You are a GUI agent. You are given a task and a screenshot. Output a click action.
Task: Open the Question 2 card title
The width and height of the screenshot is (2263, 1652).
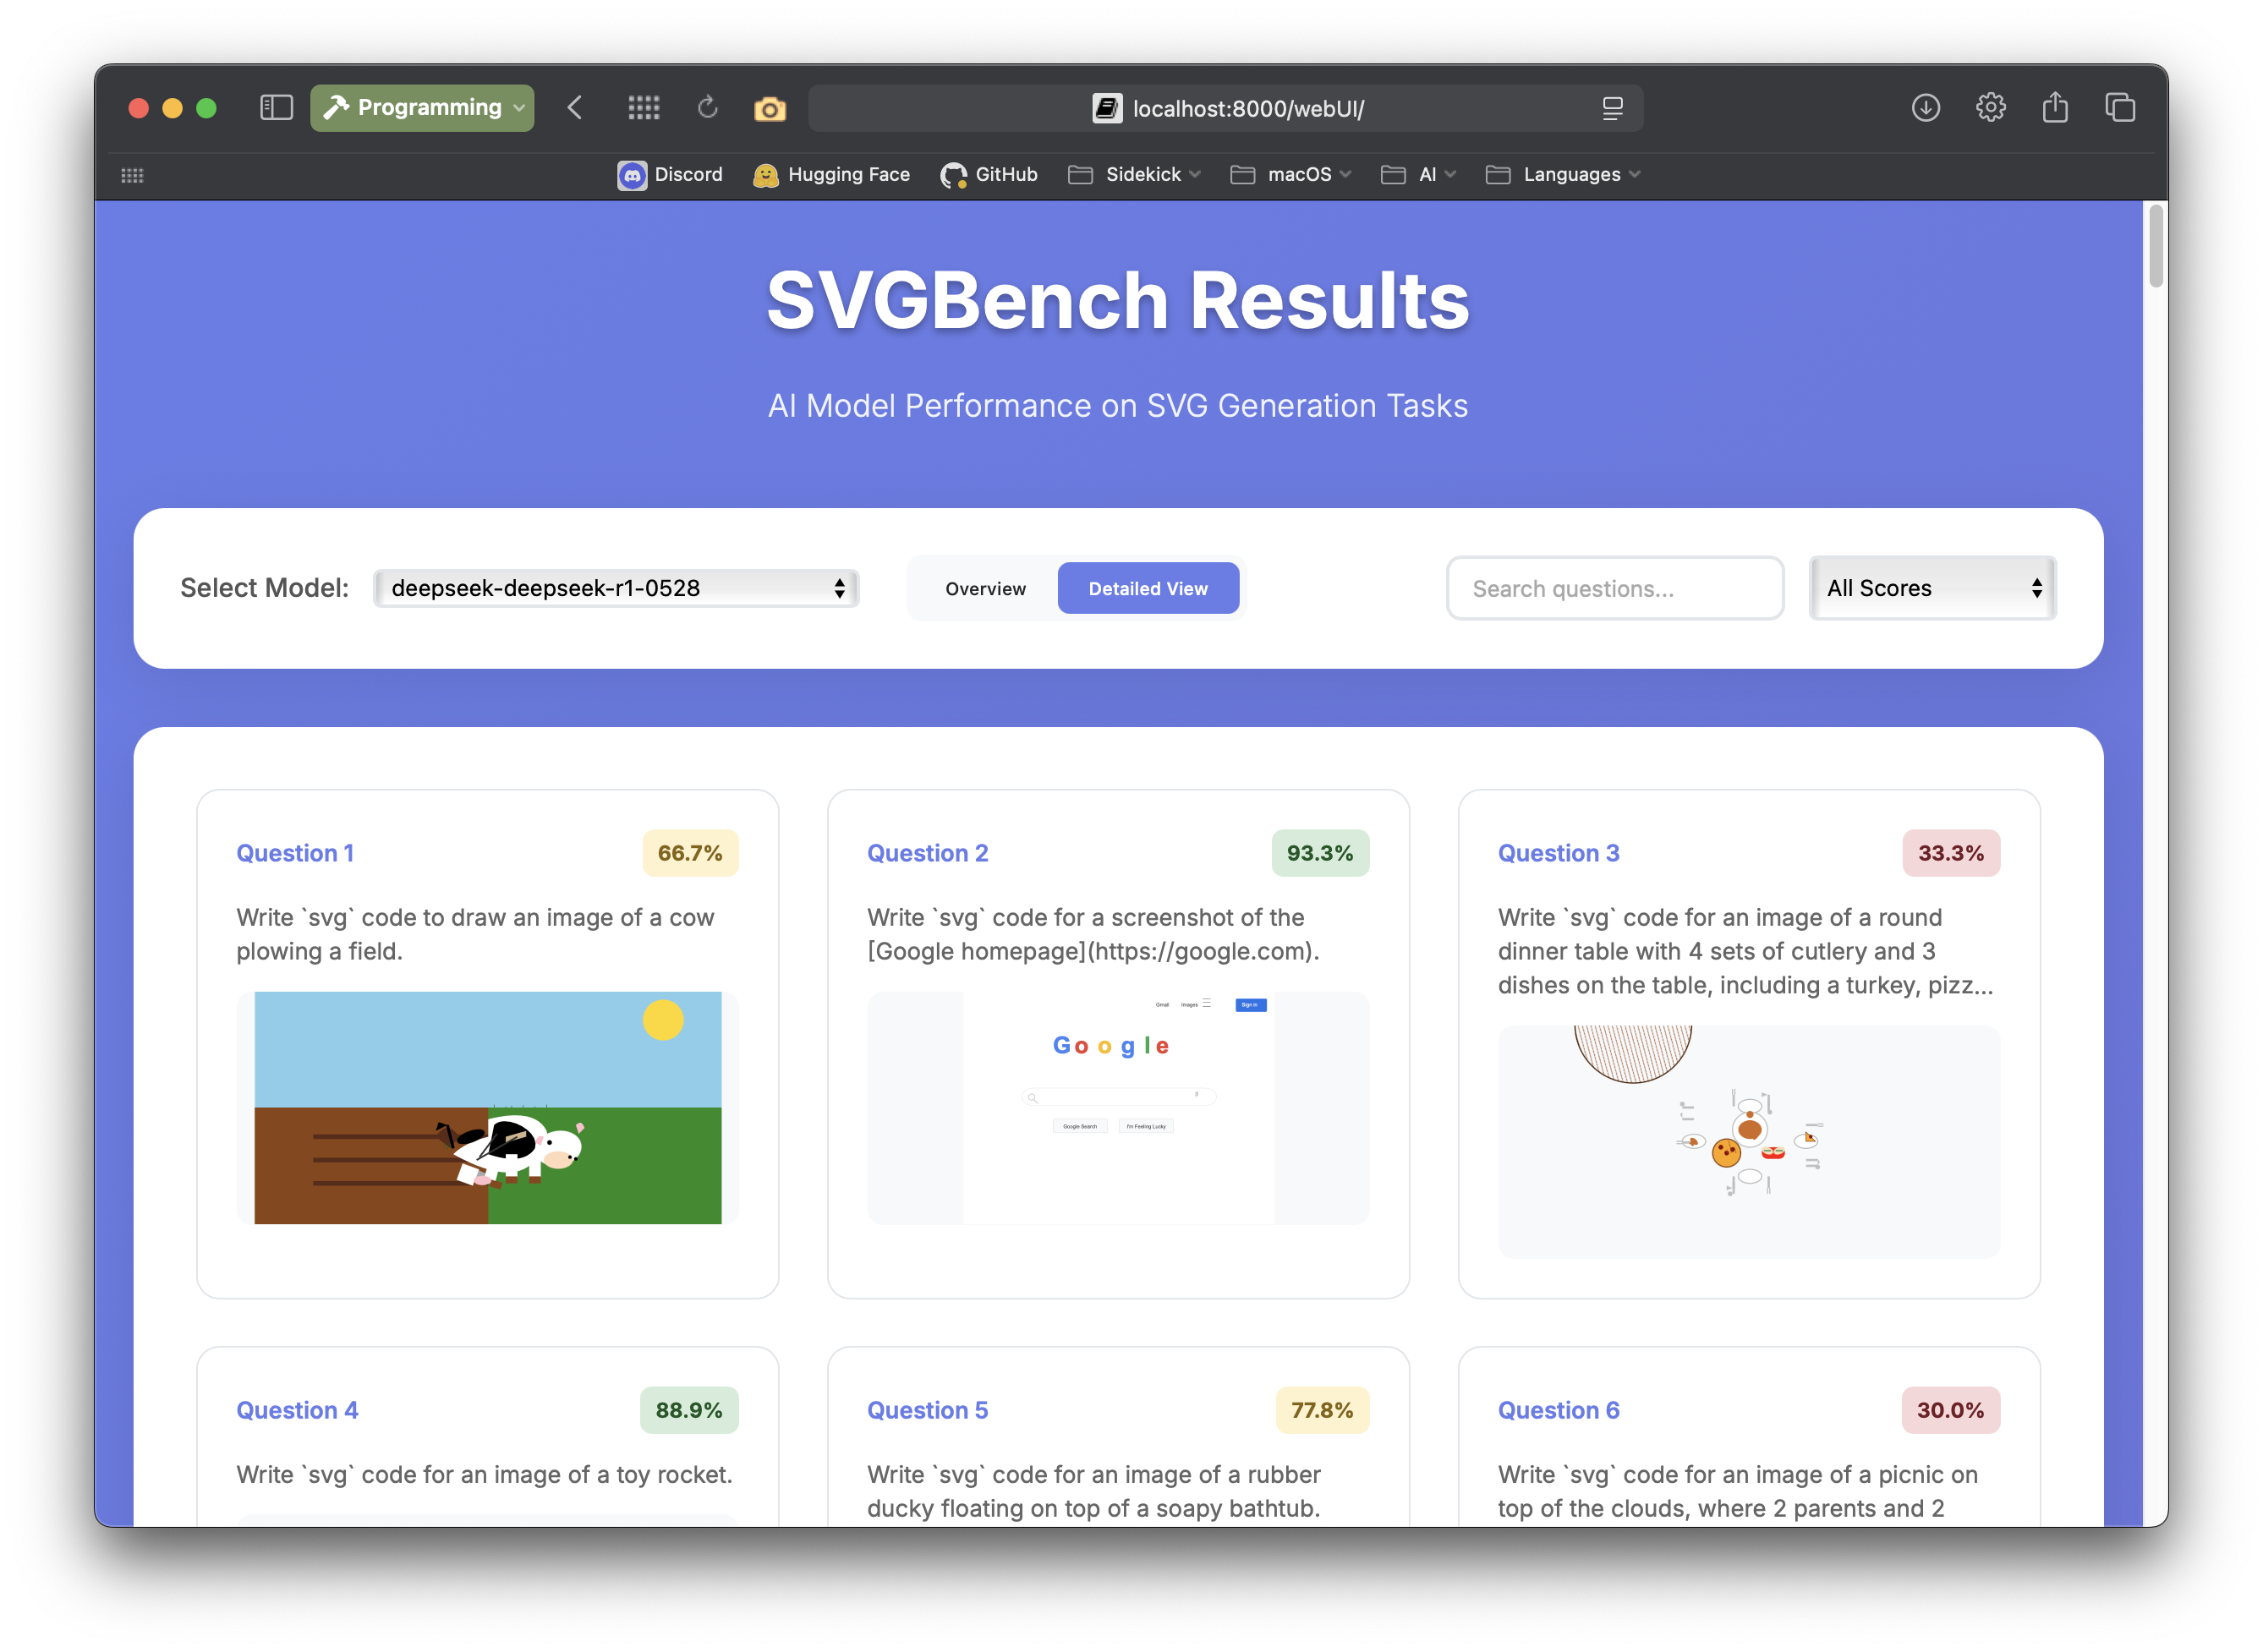click(x=927, y=853)
